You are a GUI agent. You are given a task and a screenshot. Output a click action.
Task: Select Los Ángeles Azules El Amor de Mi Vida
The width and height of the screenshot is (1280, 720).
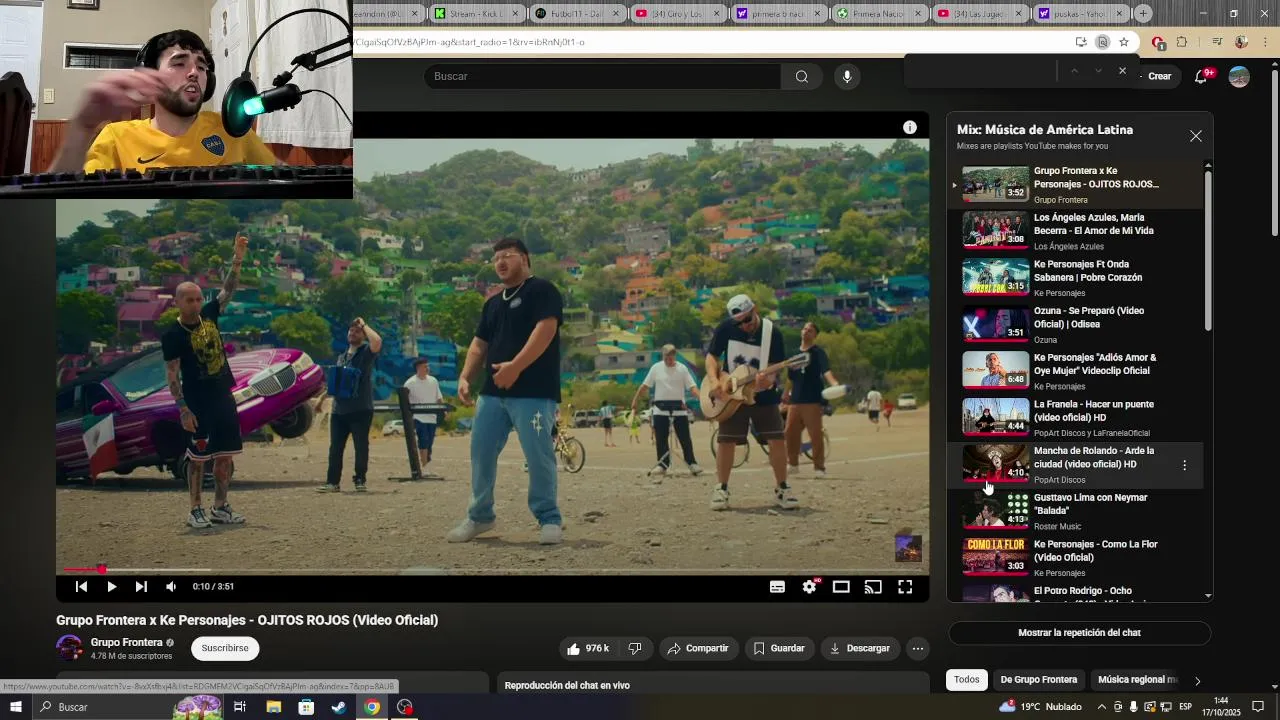(1077, 231)
